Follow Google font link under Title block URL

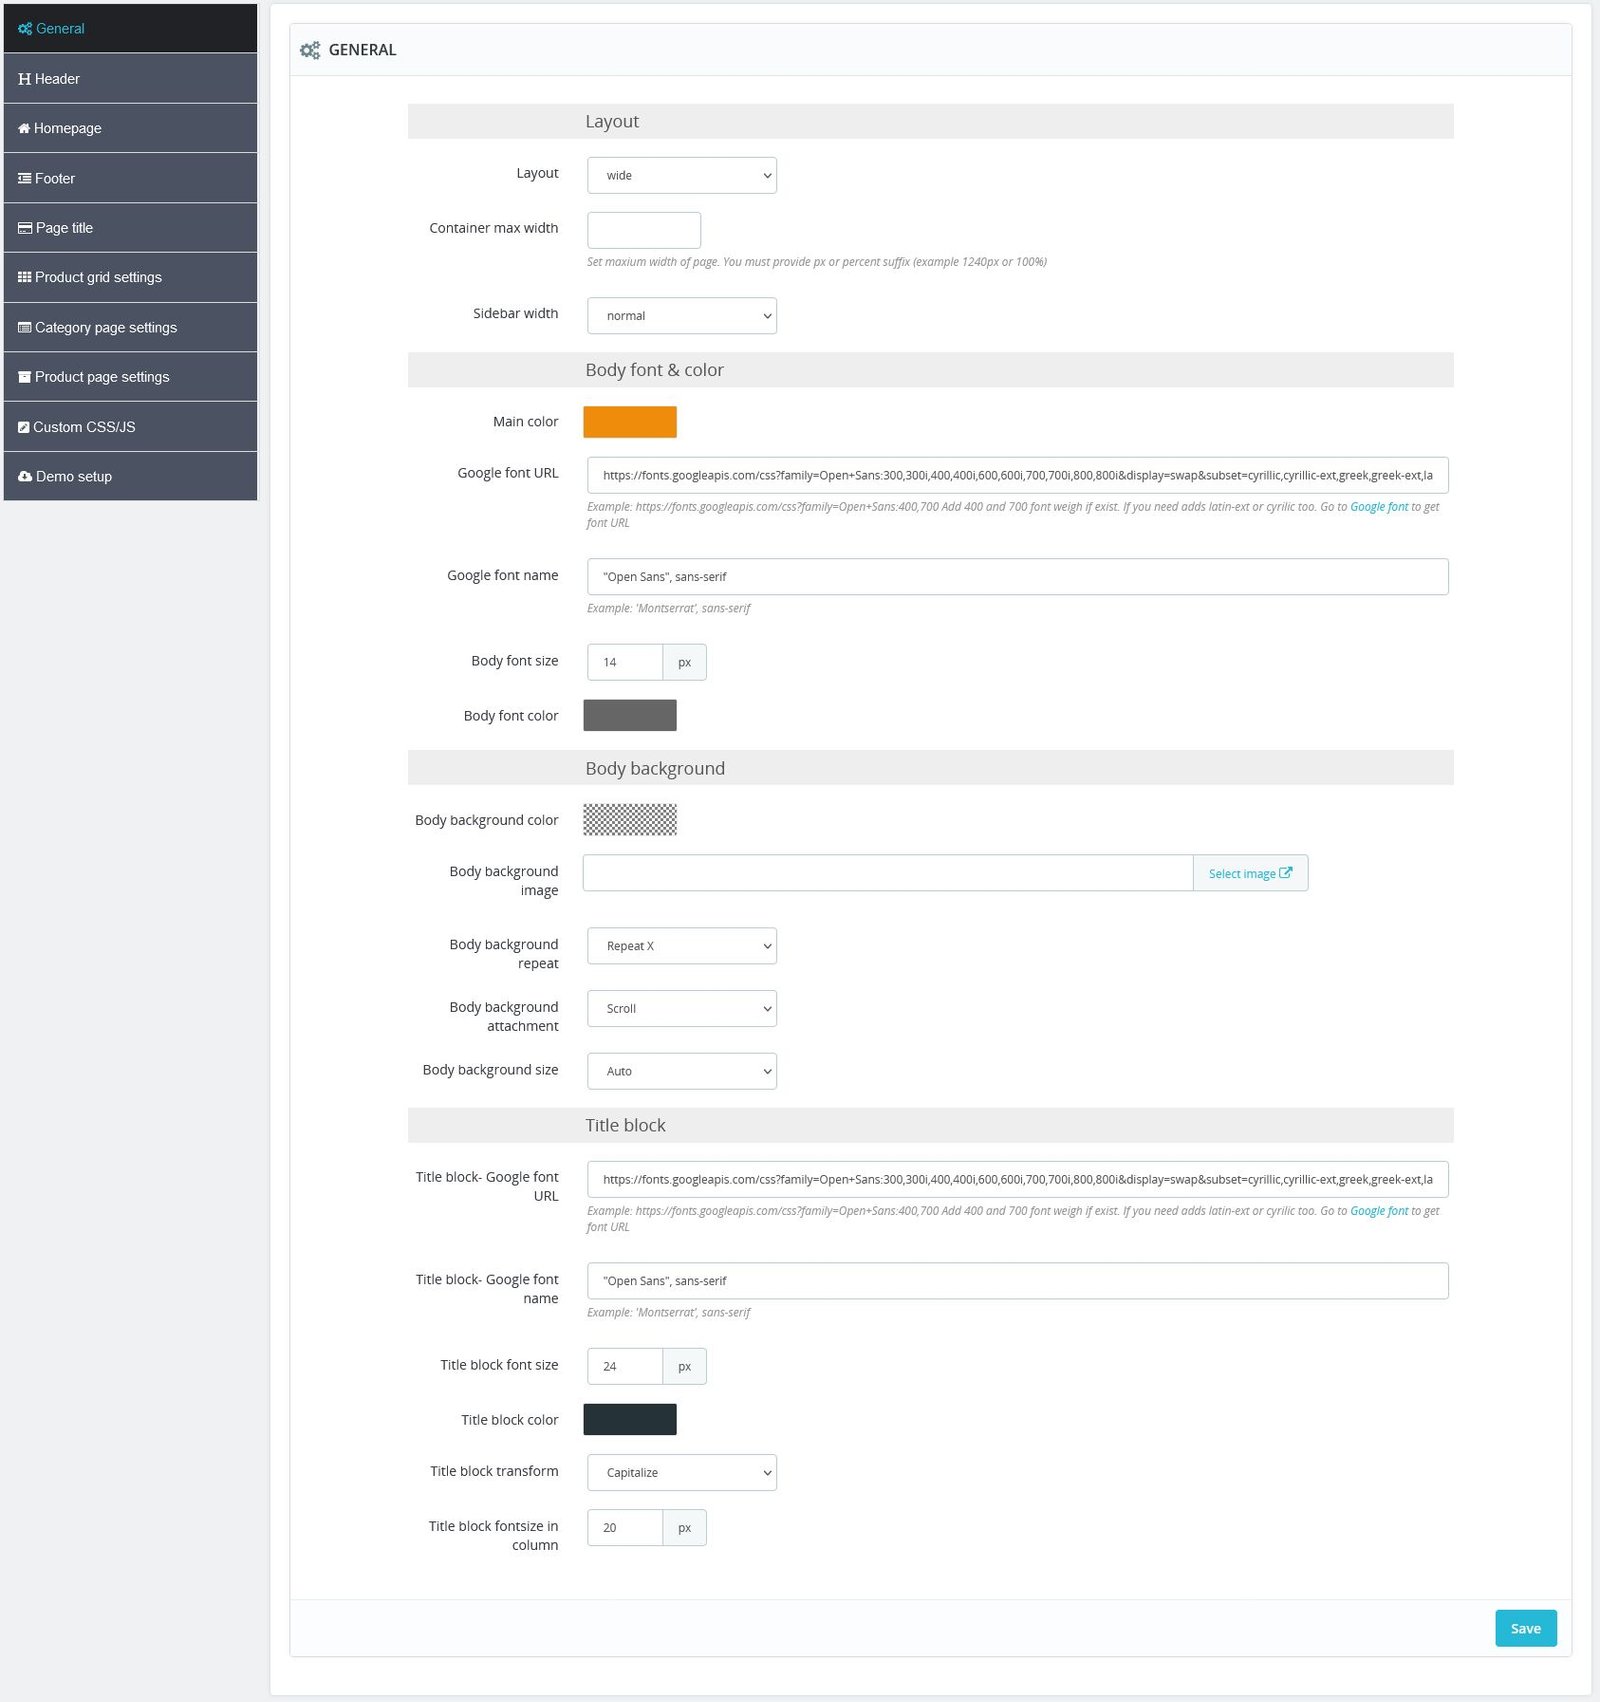pos(1379,1211)
